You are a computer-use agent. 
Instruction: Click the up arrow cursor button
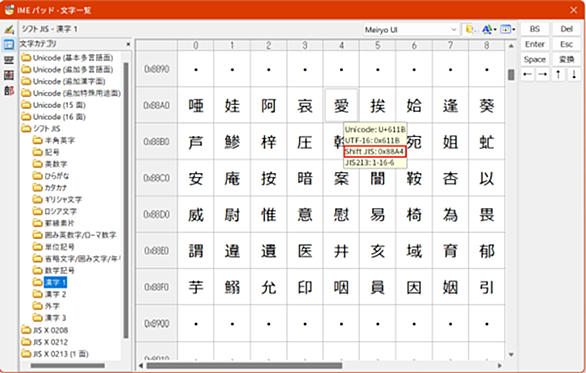coord(558,74)
